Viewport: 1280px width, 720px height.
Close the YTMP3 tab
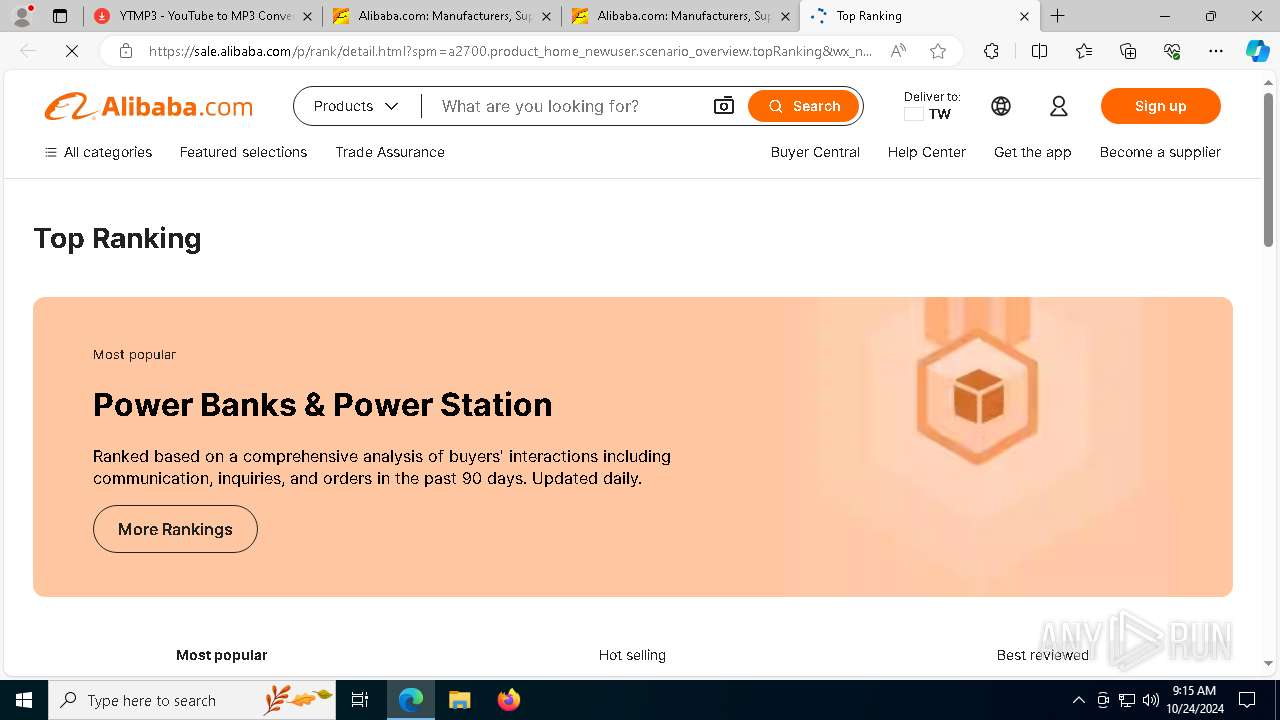307,16
